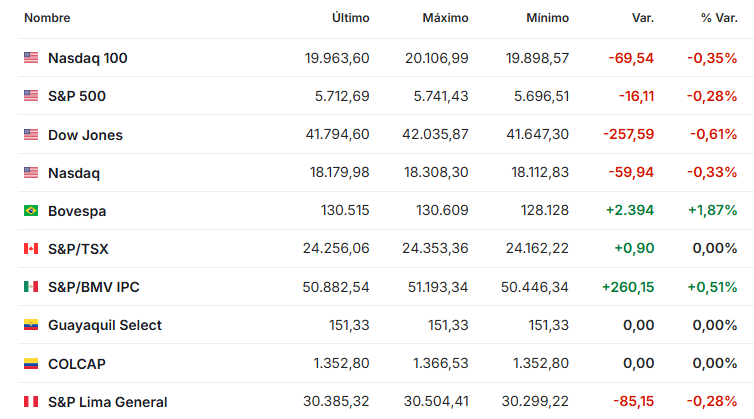Click the US flag icon beside Dow Jones

[x=31, y=134]
